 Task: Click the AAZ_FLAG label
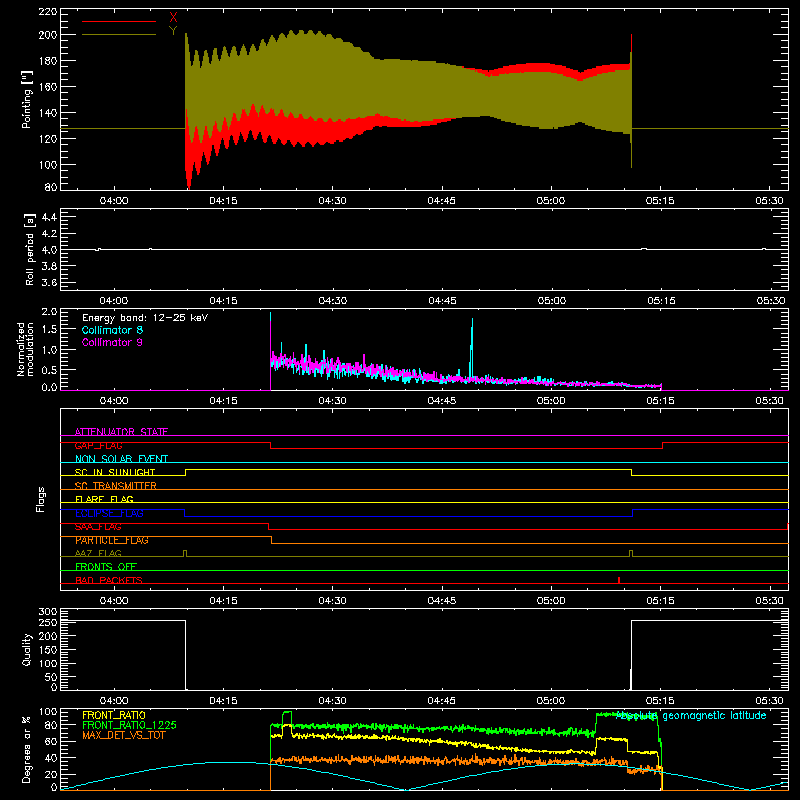[98, 553]
